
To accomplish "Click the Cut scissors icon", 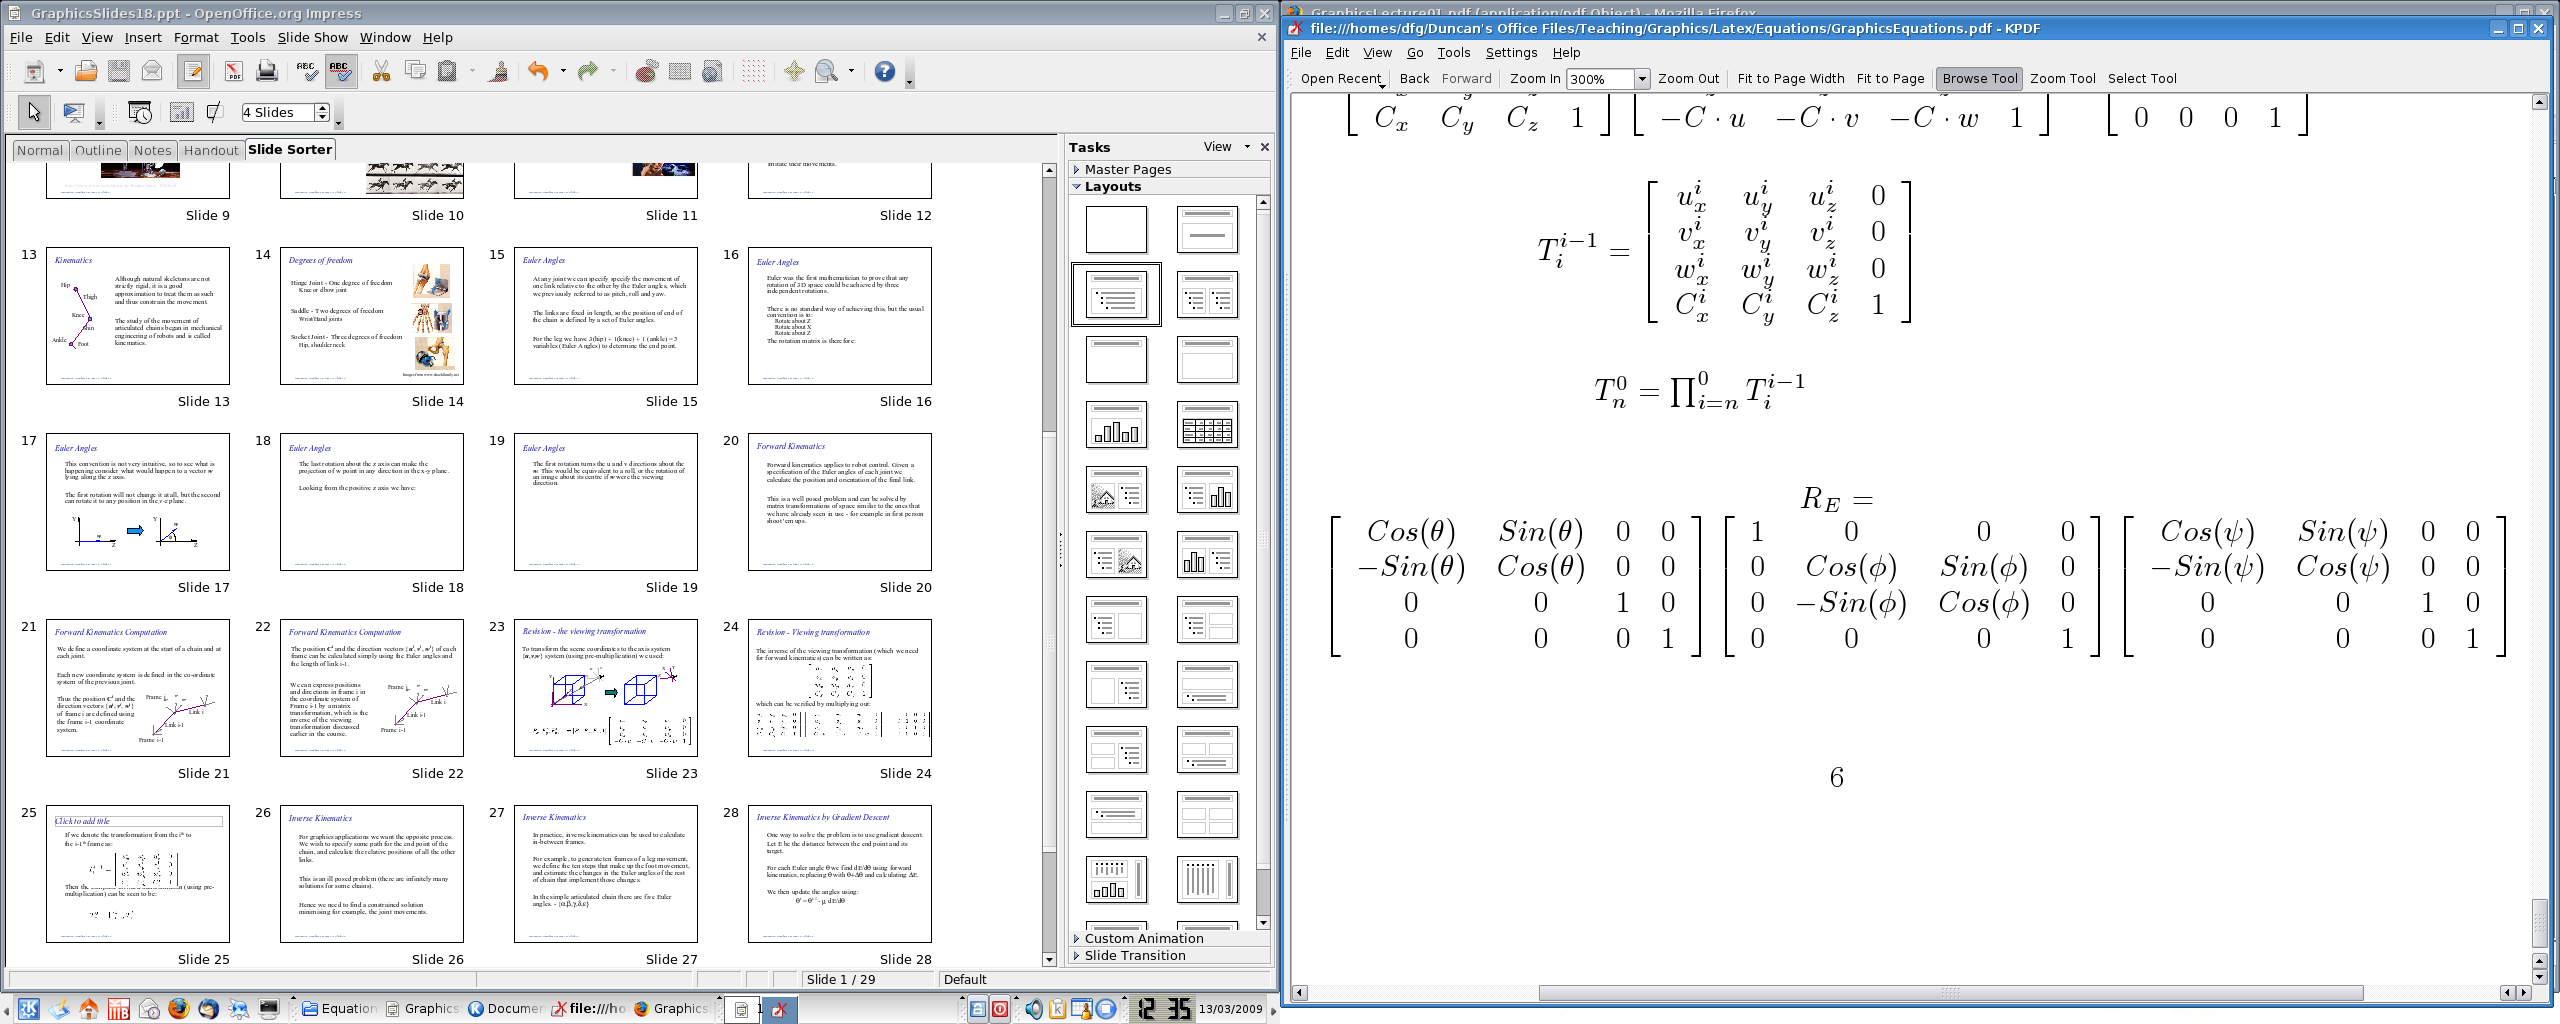I will click(381, 71).
